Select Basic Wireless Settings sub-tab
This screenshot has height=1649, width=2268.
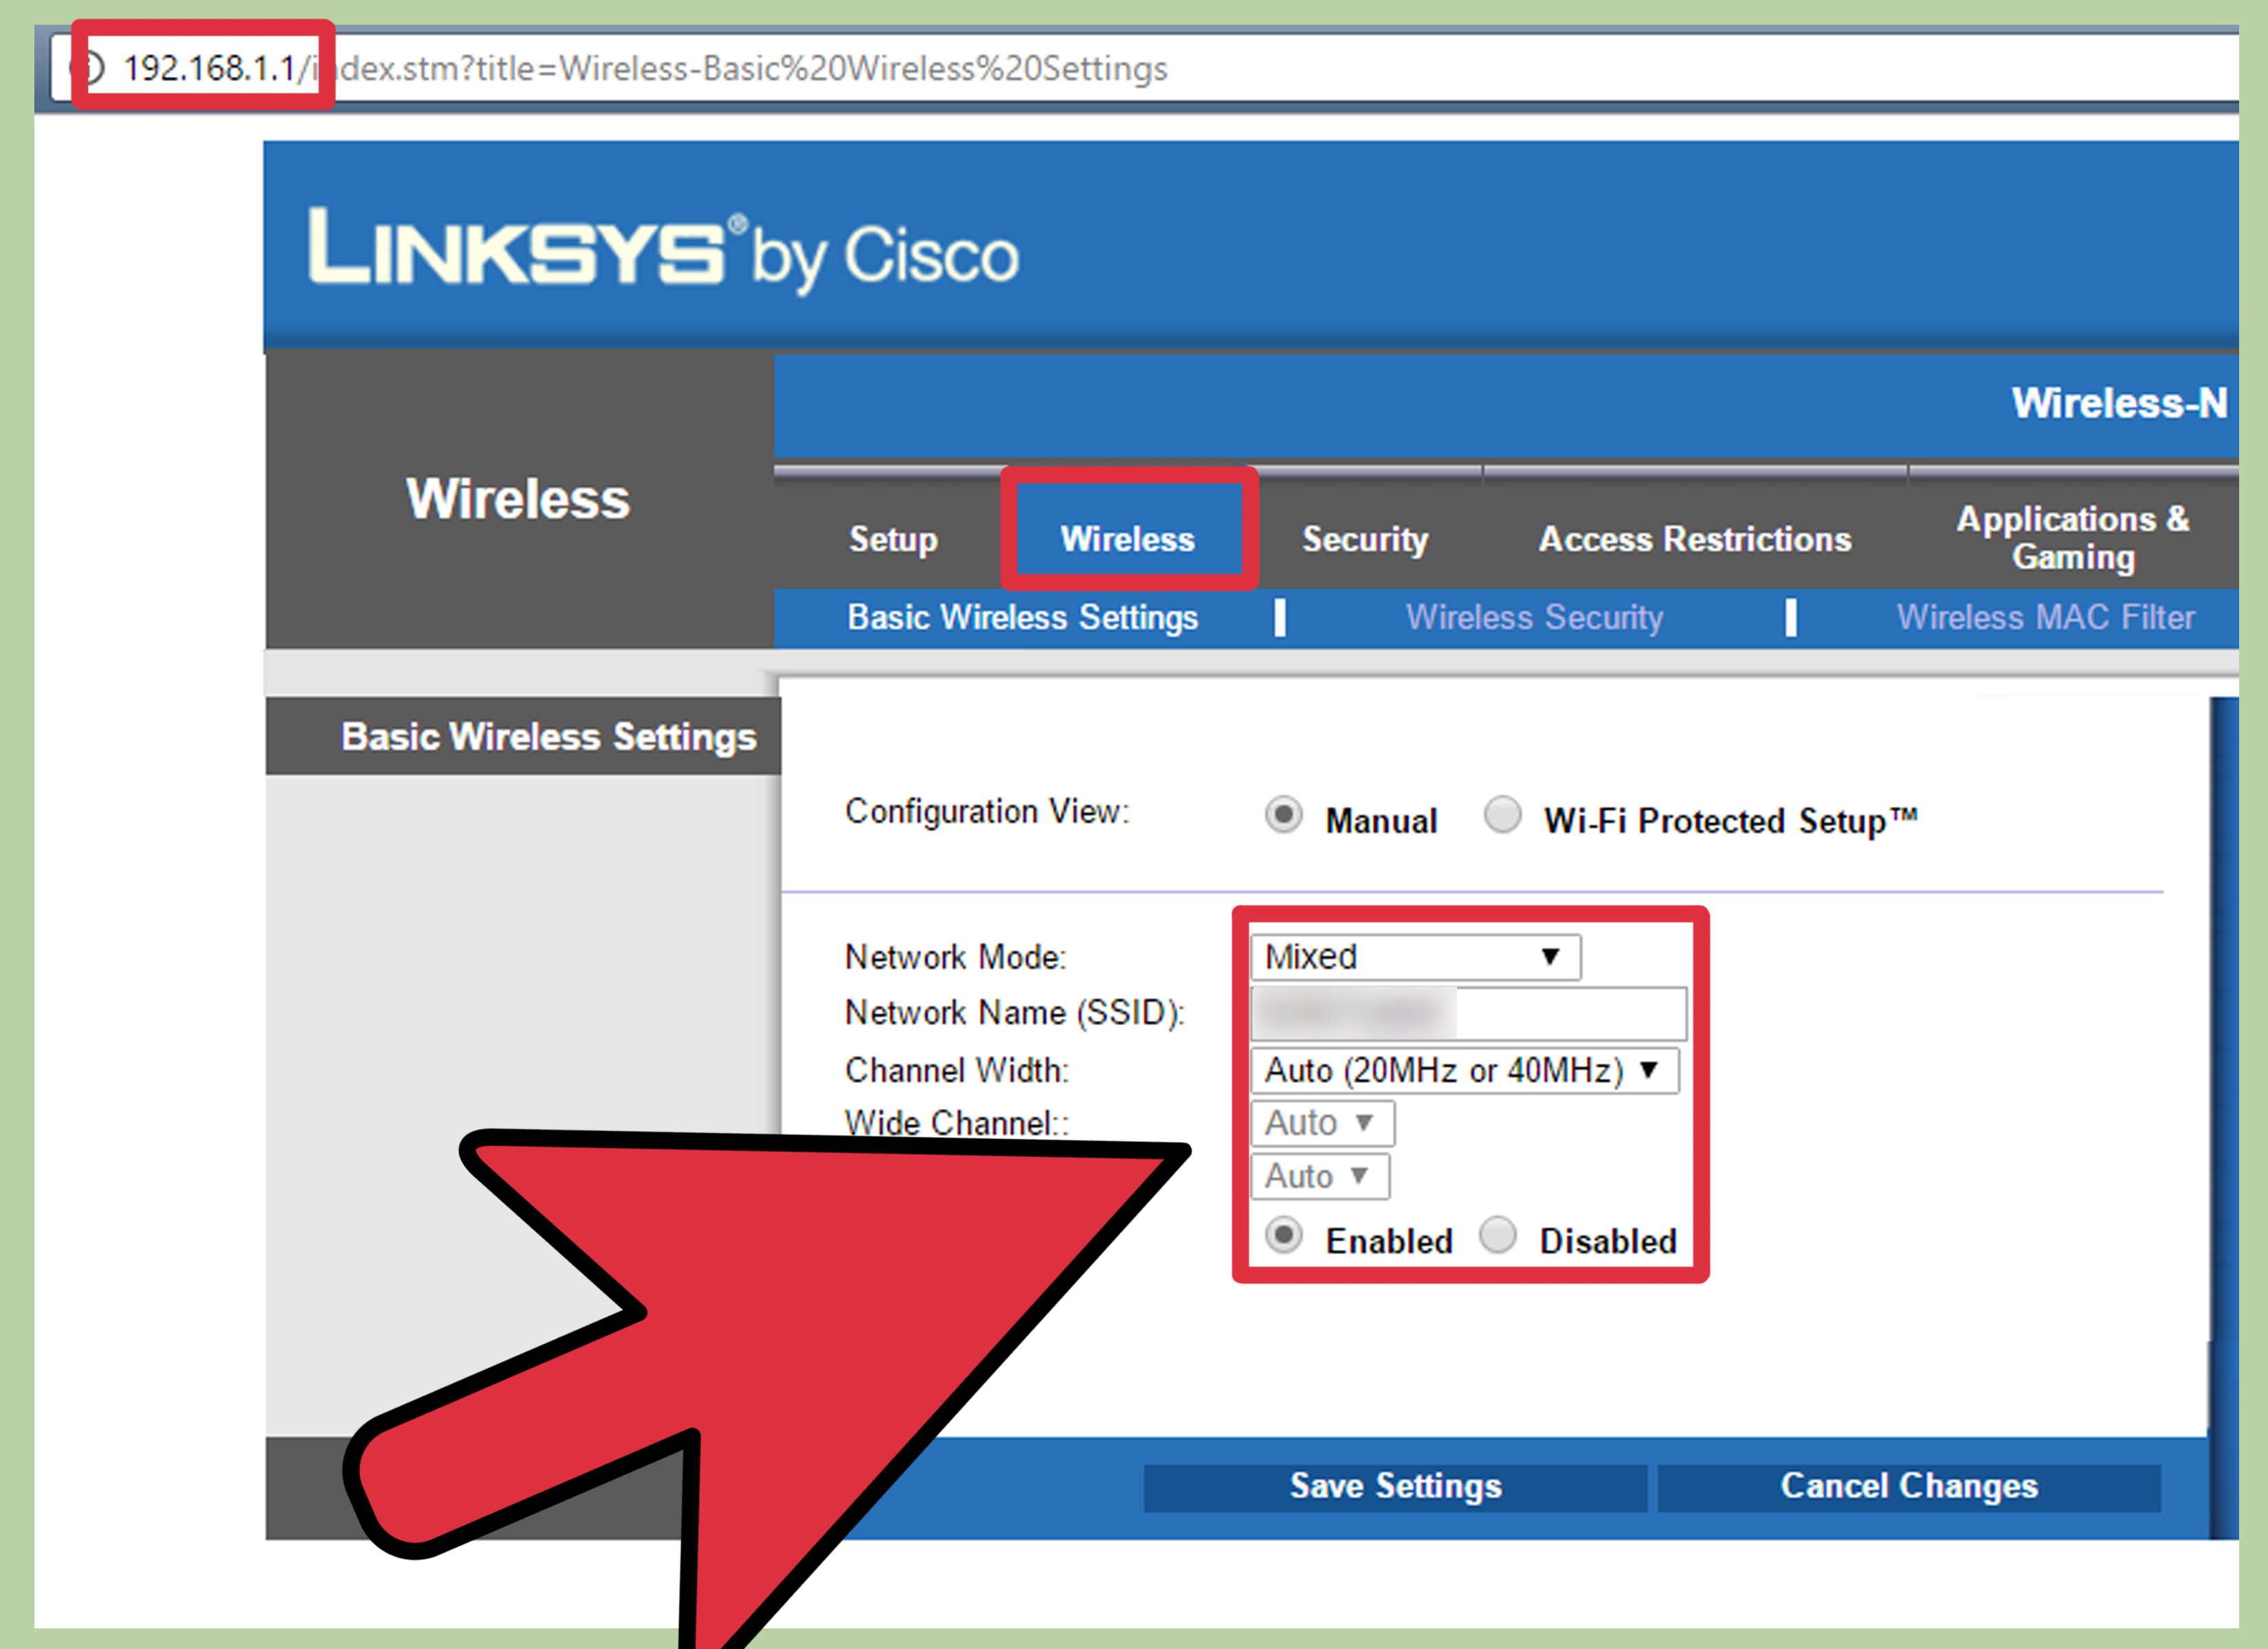[x=1022, y=617]
